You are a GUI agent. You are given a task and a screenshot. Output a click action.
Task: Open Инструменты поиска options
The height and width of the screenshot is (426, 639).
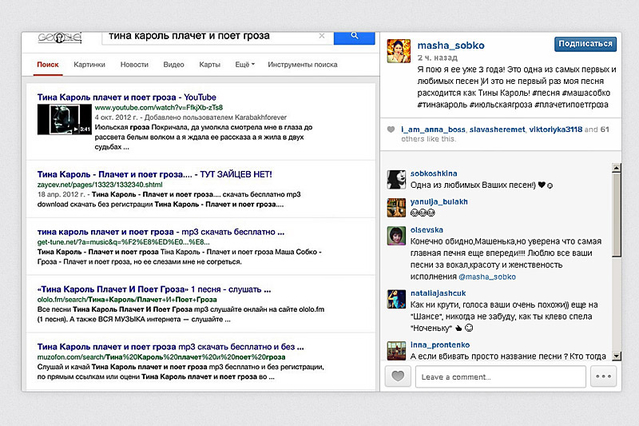302,64
